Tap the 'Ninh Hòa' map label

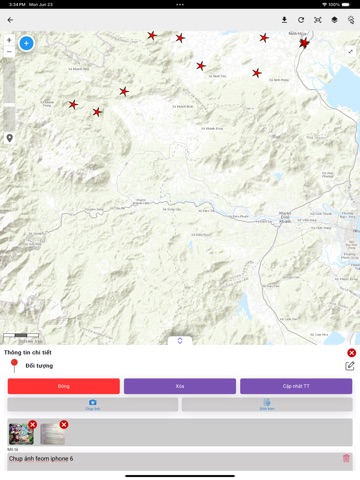click(x=297, y=34)
